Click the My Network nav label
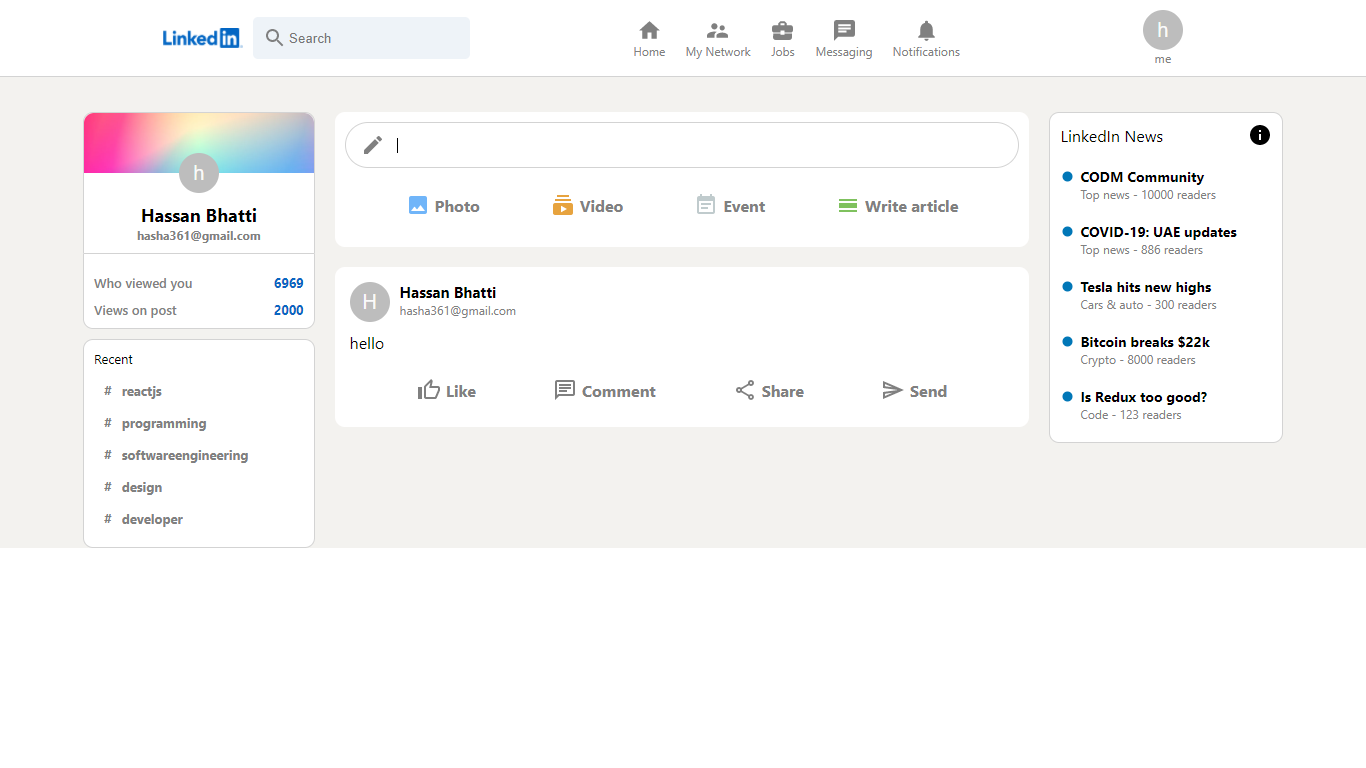This screenshot has width=1366, height=768. click(718, 52)
